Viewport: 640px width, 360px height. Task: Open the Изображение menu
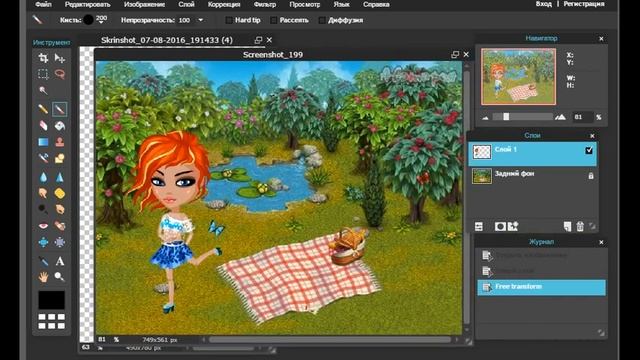pos(144,4)
